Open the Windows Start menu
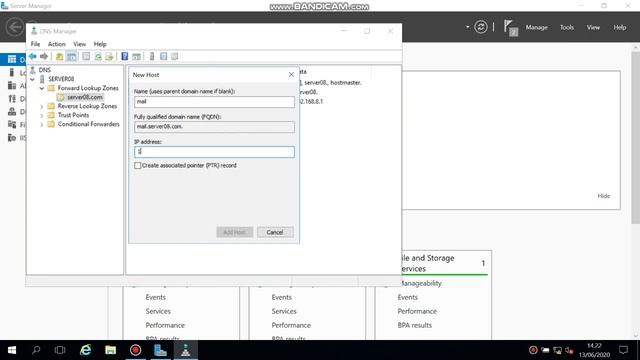Image resolution: width=640 pixels, height=360 pixels. point(12,350)
